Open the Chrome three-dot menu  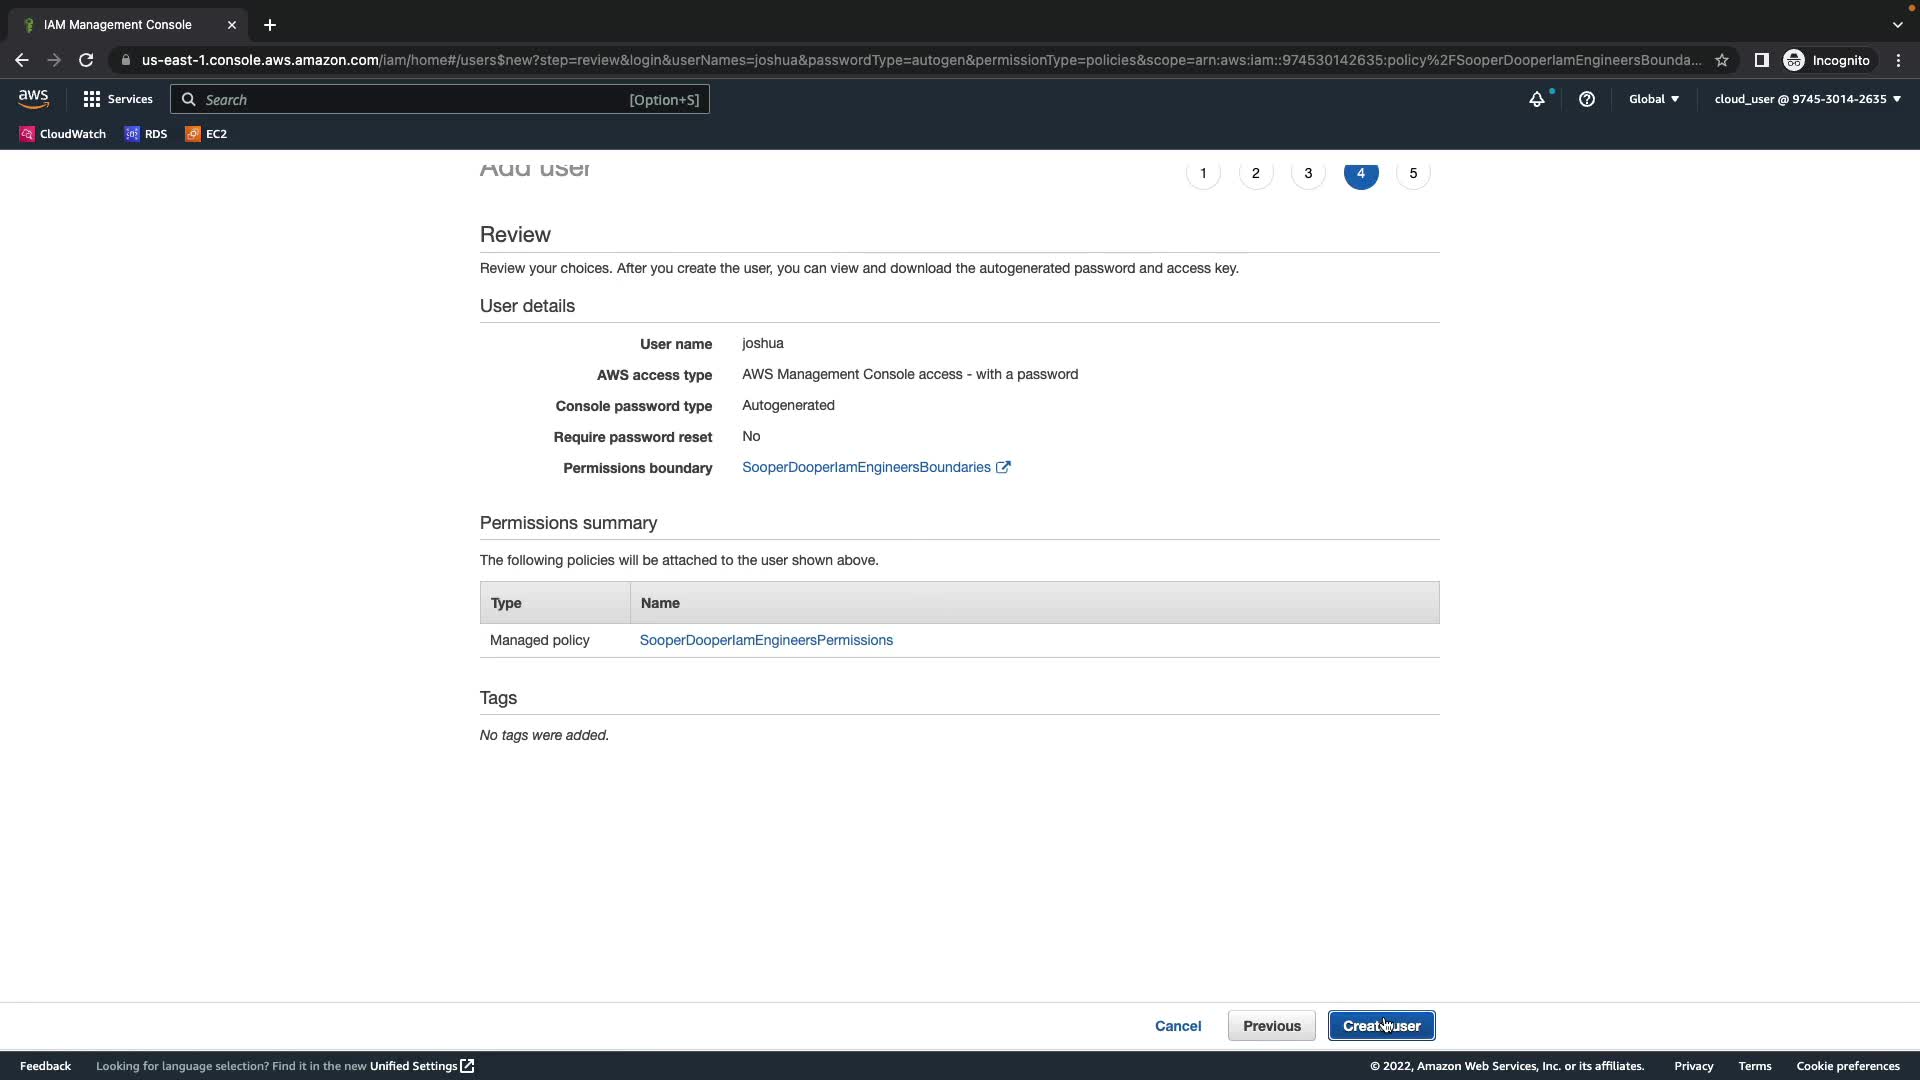tap(1898, 60)
